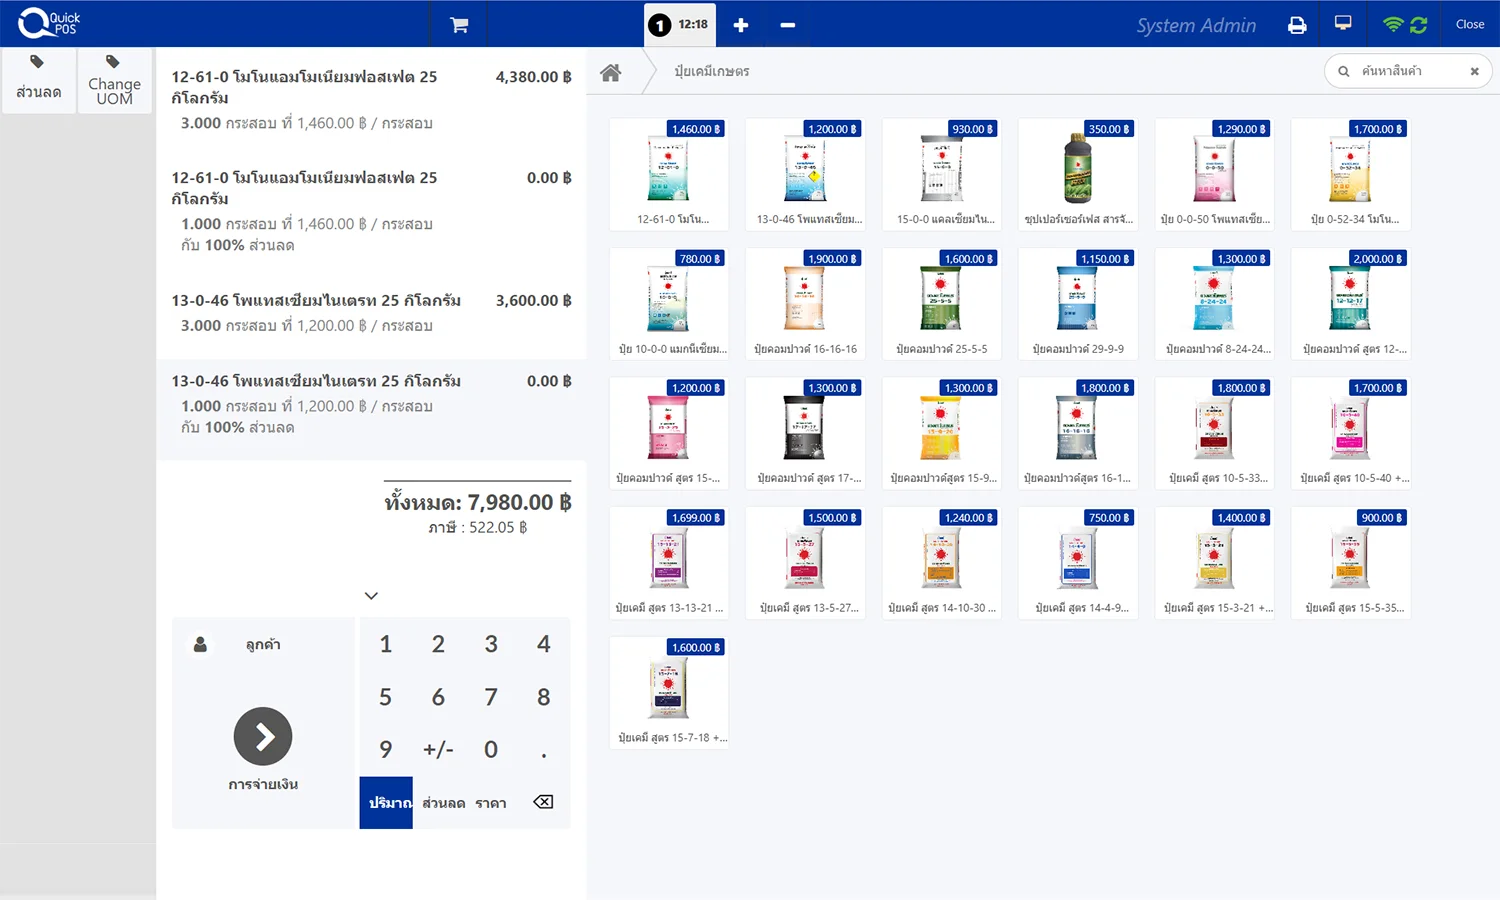This screenshot has height=900, width=1500.
Task: Collapse the order summary with the chevron
Action: [371, 595]
